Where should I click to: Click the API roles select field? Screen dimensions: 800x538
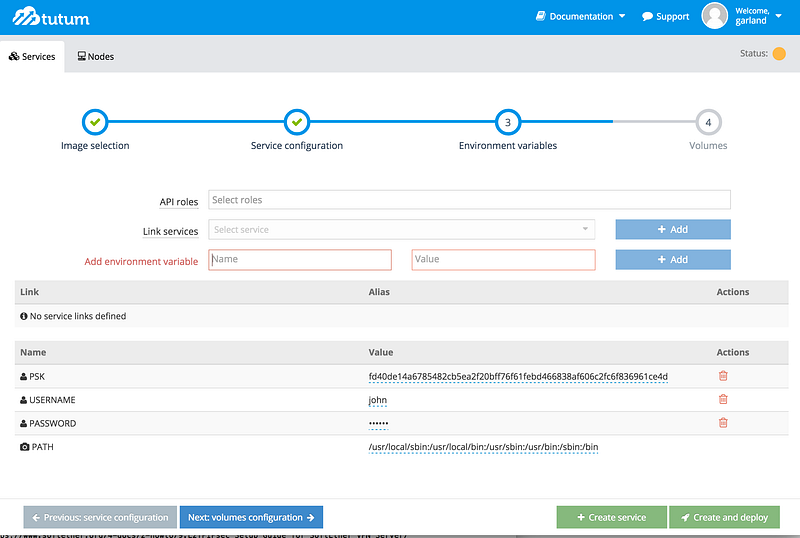(469, 200)
